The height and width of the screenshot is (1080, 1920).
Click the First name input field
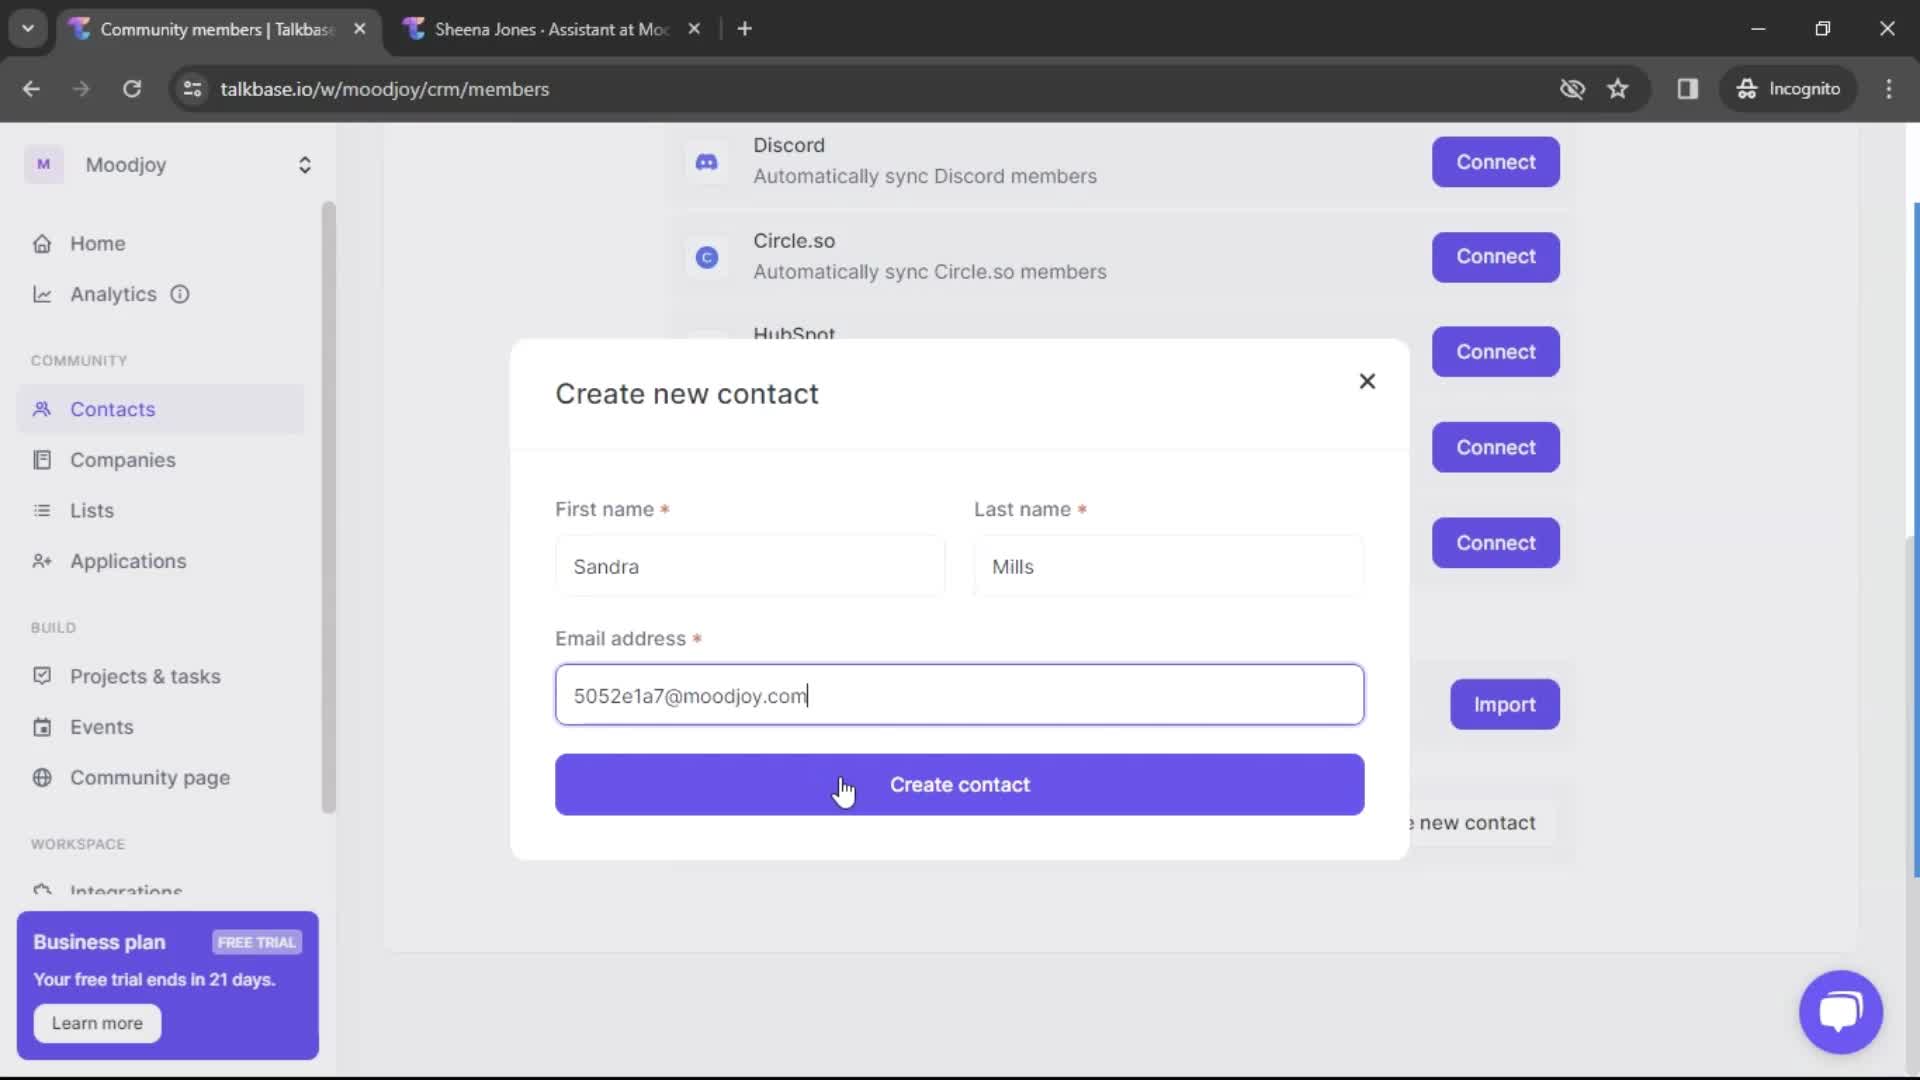coord(750,566)
